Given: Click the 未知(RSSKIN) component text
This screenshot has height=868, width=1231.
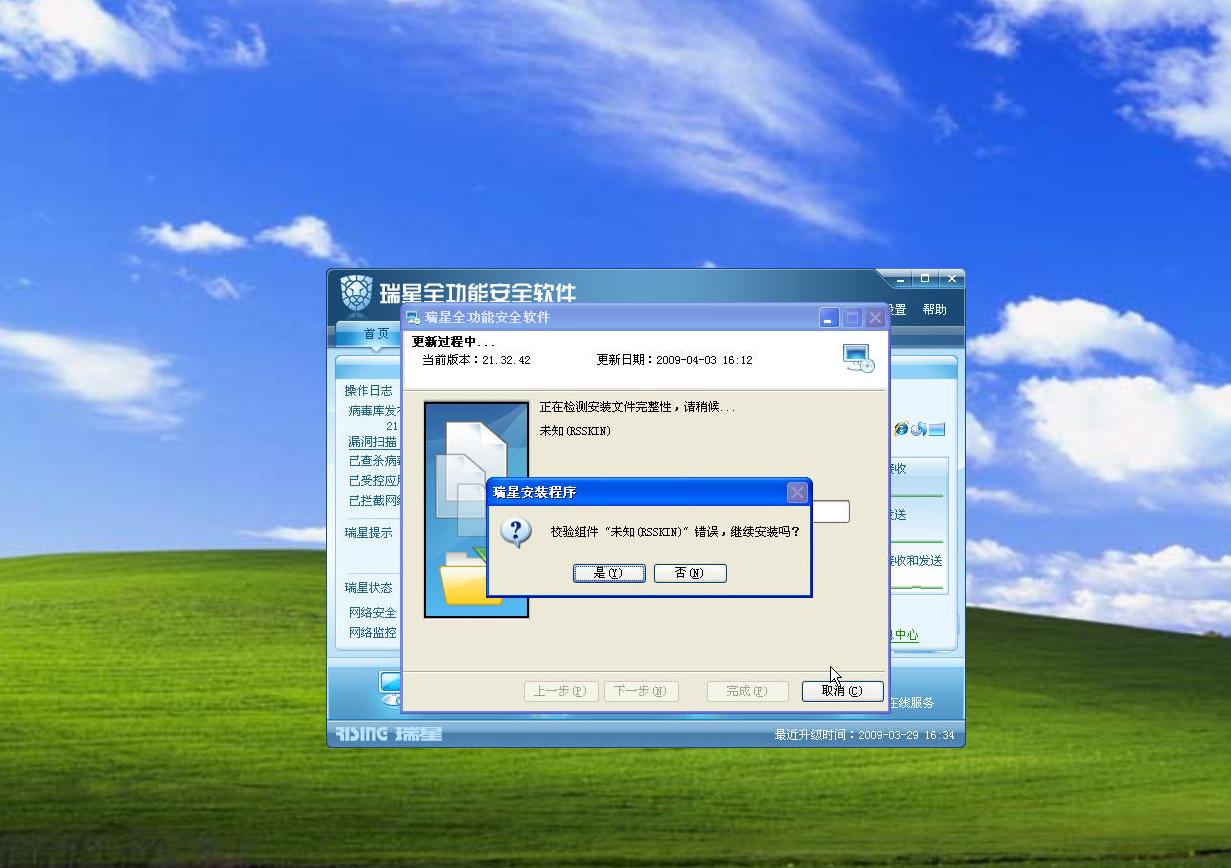Looking at the screenshot, I should click(575, 431).
